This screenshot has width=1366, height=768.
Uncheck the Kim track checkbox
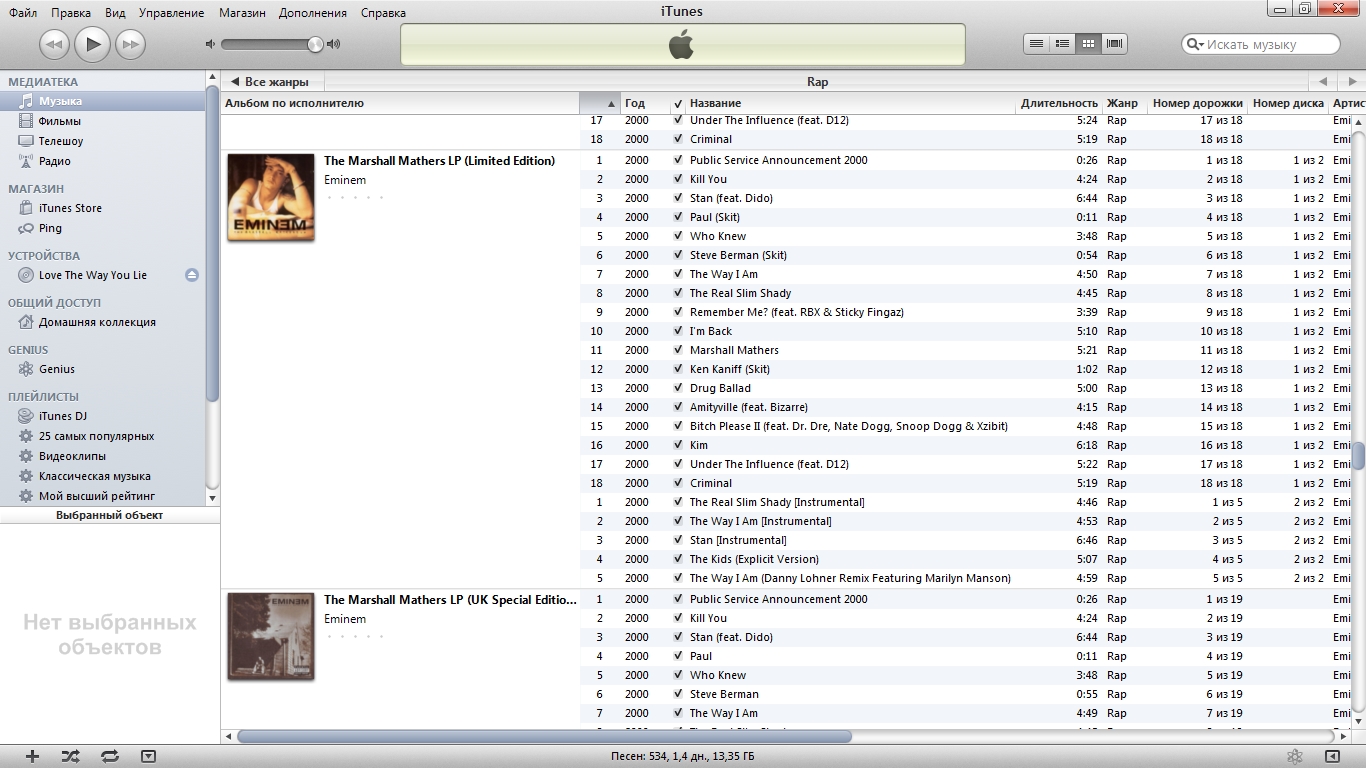(678, 445)
